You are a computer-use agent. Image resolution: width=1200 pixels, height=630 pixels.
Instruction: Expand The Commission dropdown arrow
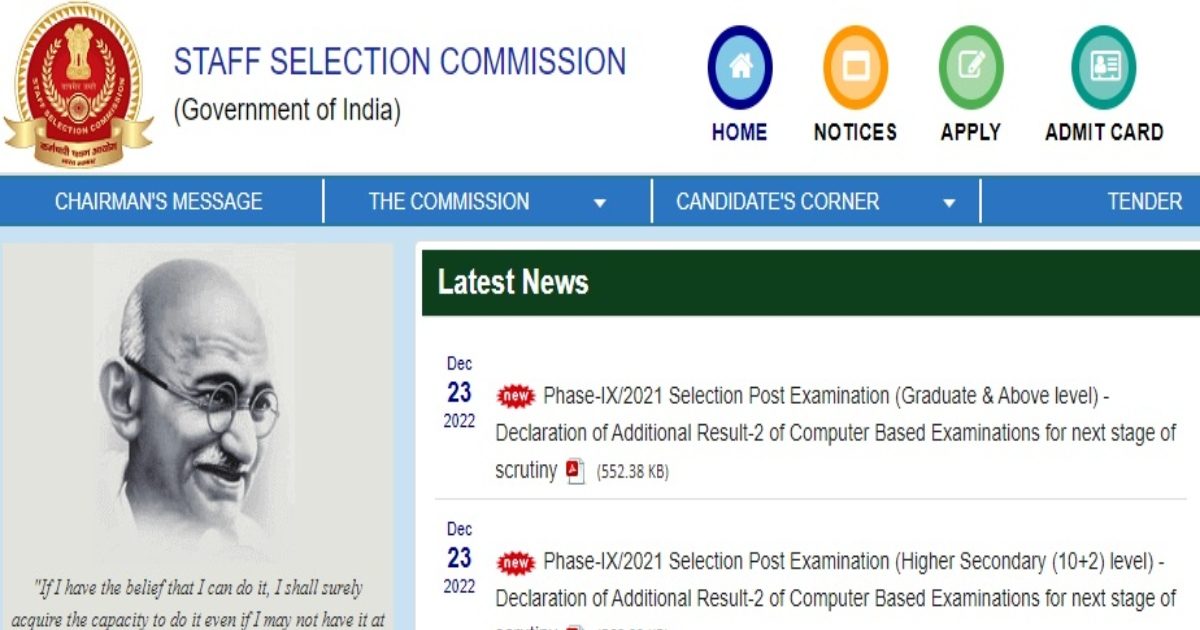(600, 203)
